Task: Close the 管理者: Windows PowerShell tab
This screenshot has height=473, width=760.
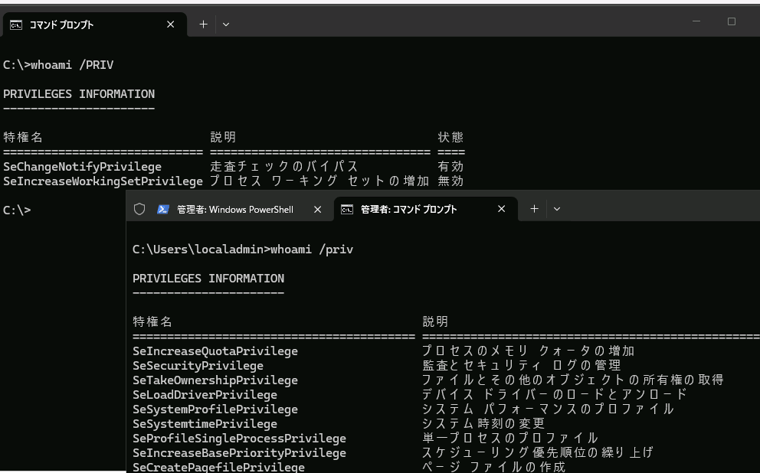Action: tap(317, 209)
